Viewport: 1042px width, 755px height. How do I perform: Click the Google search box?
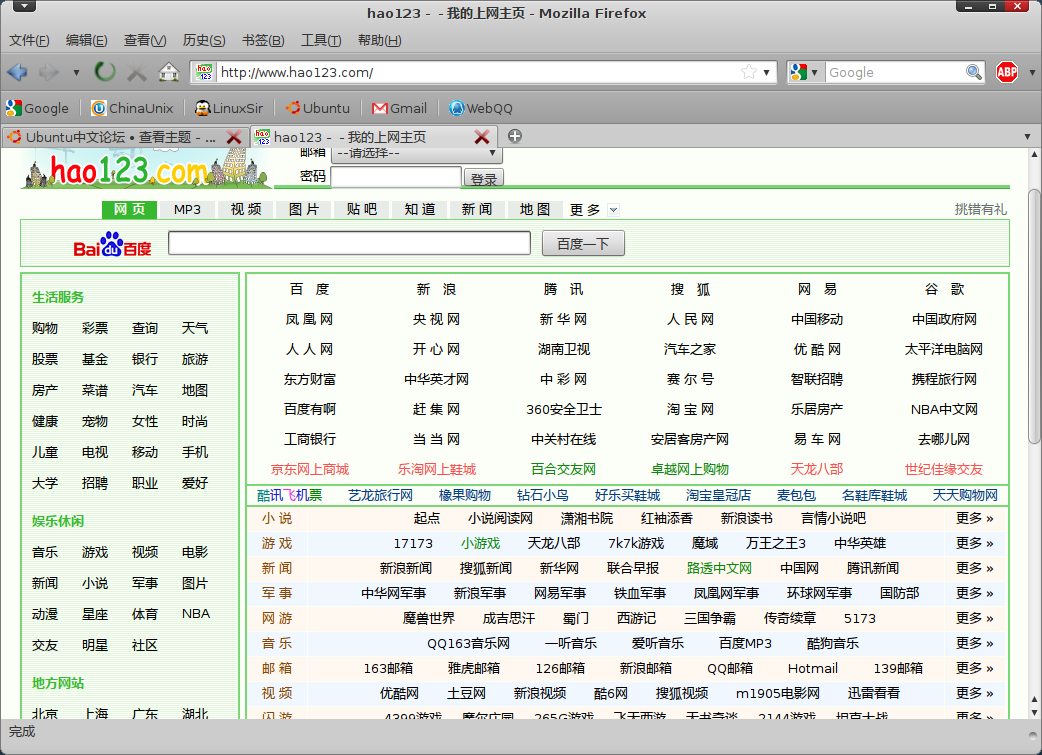coord(895,72)
